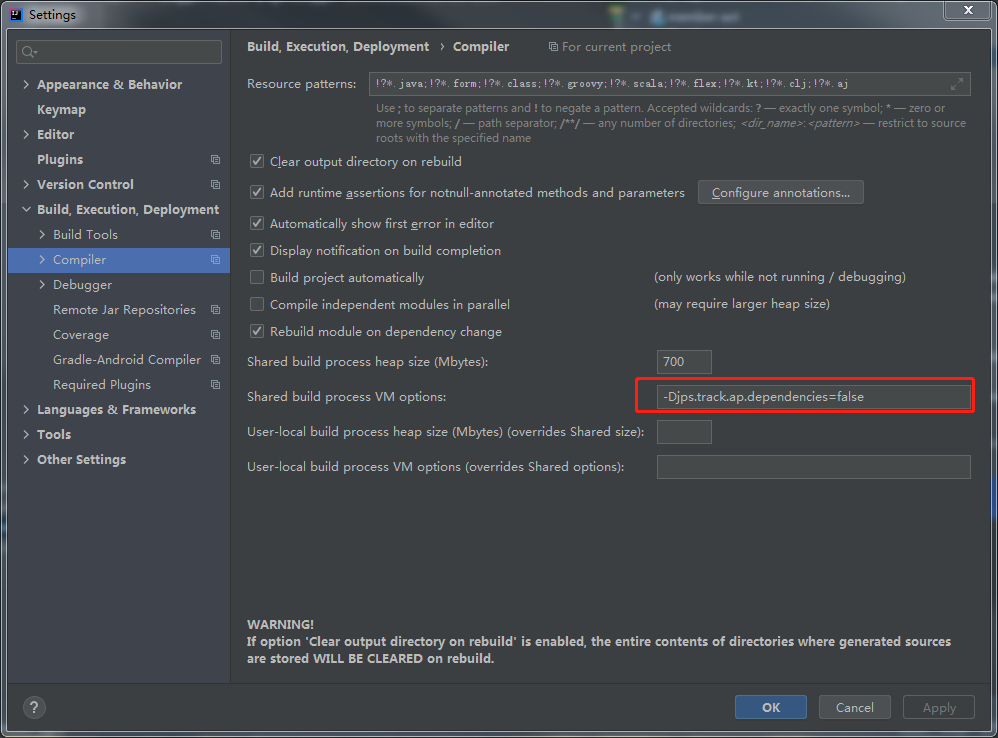Click the IntelliJ icon in the Settings title bar
This screenshot has width=998, height=738.
[17, 15]
